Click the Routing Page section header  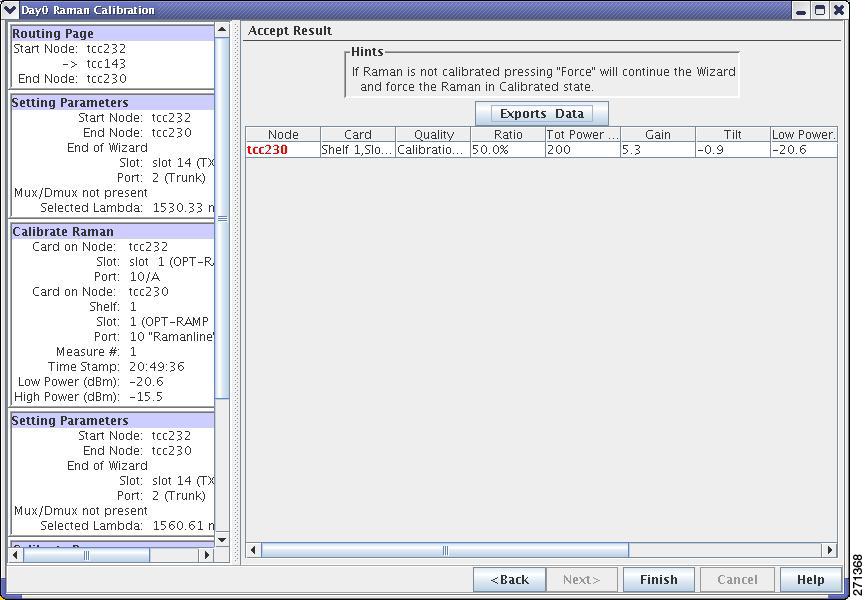coord(113,34)
